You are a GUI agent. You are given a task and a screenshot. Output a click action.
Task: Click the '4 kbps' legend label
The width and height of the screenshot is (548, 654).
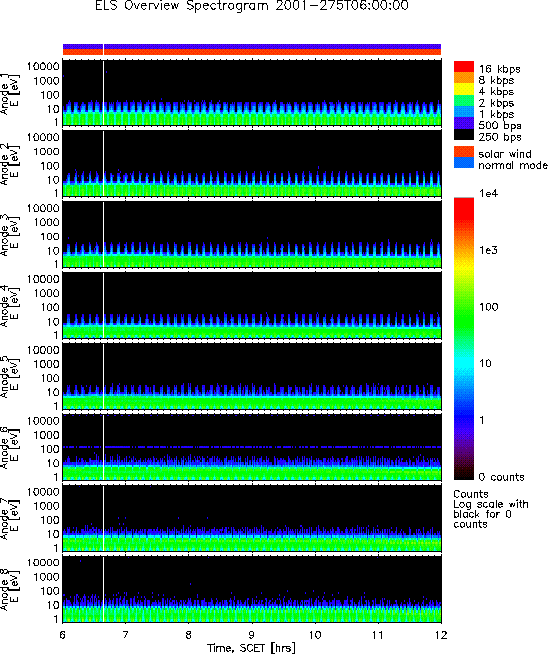tap(496, 92)
